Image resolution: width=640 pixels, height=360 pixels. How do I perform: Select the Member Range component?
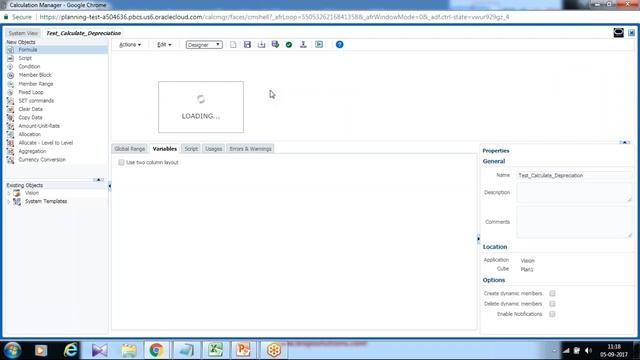[36, 84]
